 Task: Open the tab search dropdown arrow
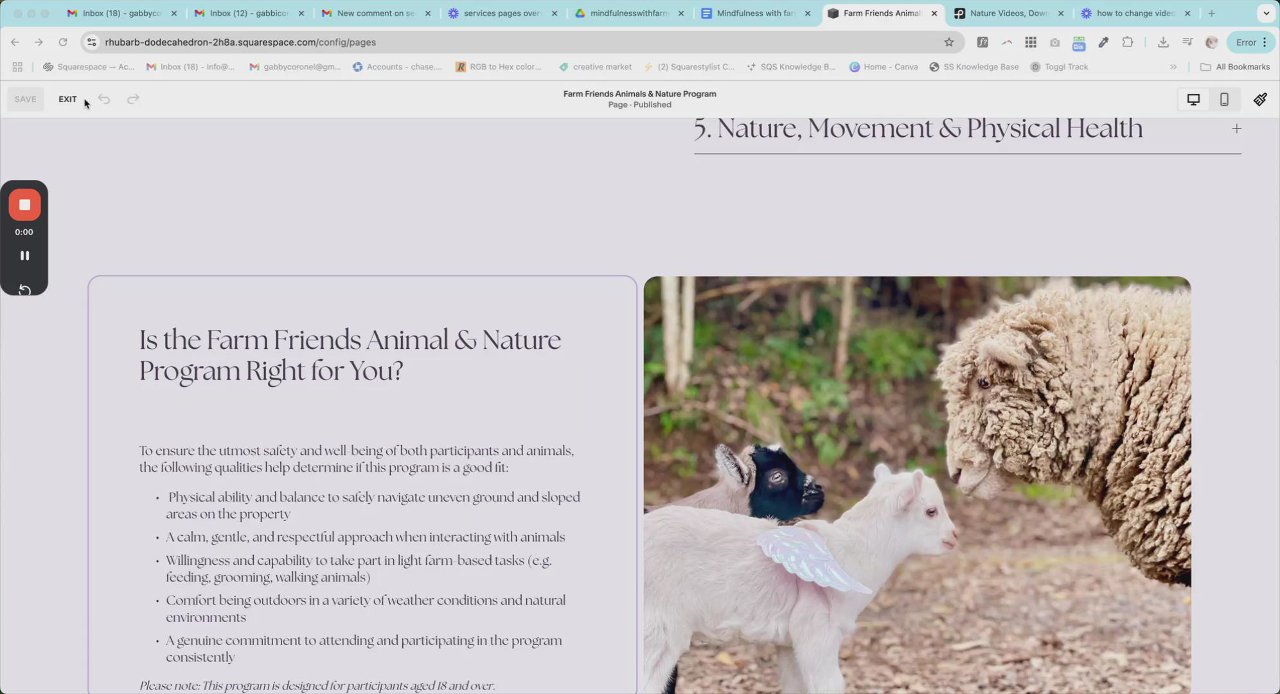point(1266,13)
